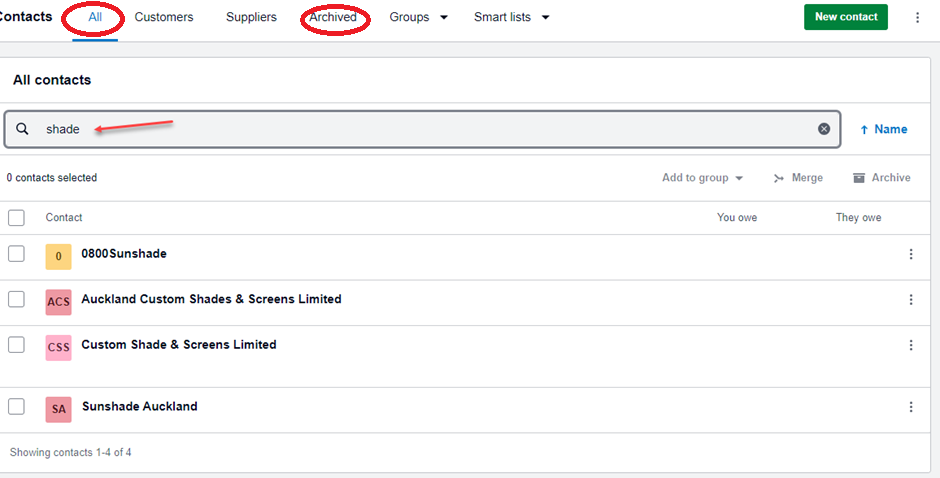The image size is (940, 478).
Task: Switch to the Archived tab
Action: [x=333, y=17]
